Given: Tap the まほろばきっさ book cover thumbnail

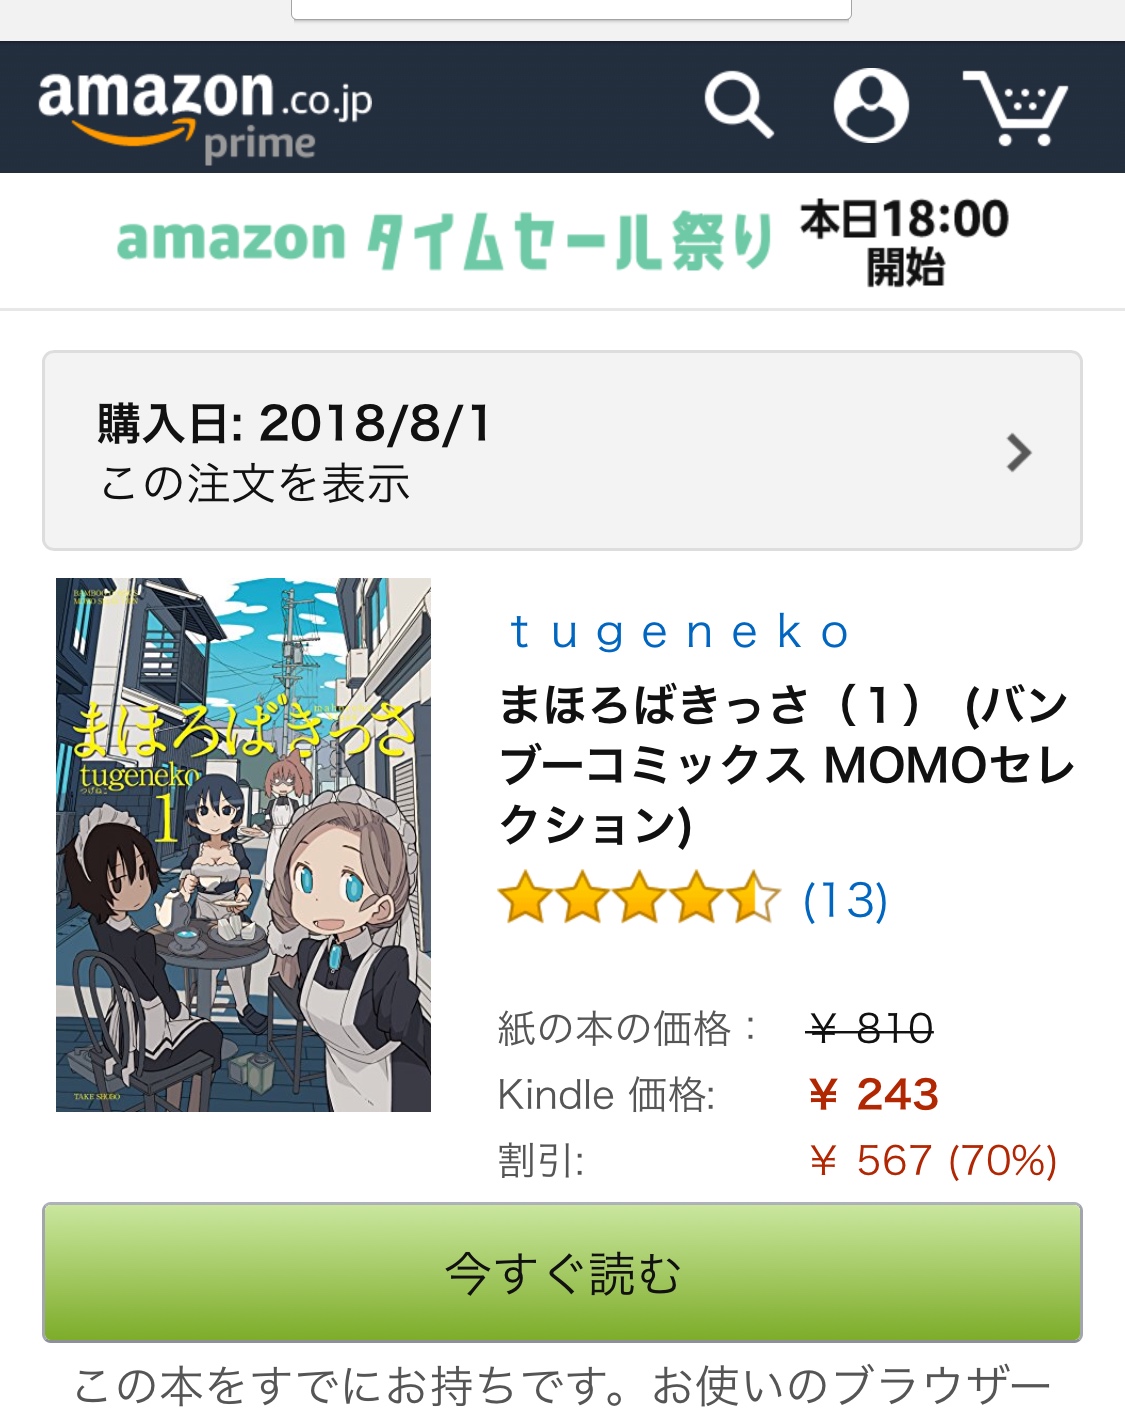Looking at the screenshot, I should point(243,844).
